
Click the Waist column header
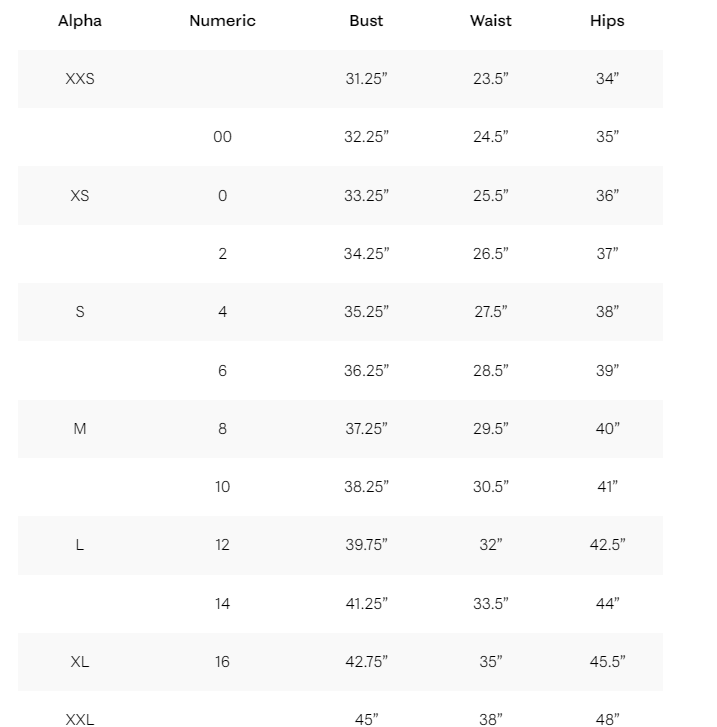pyautogui.click(x=491, y=21)
